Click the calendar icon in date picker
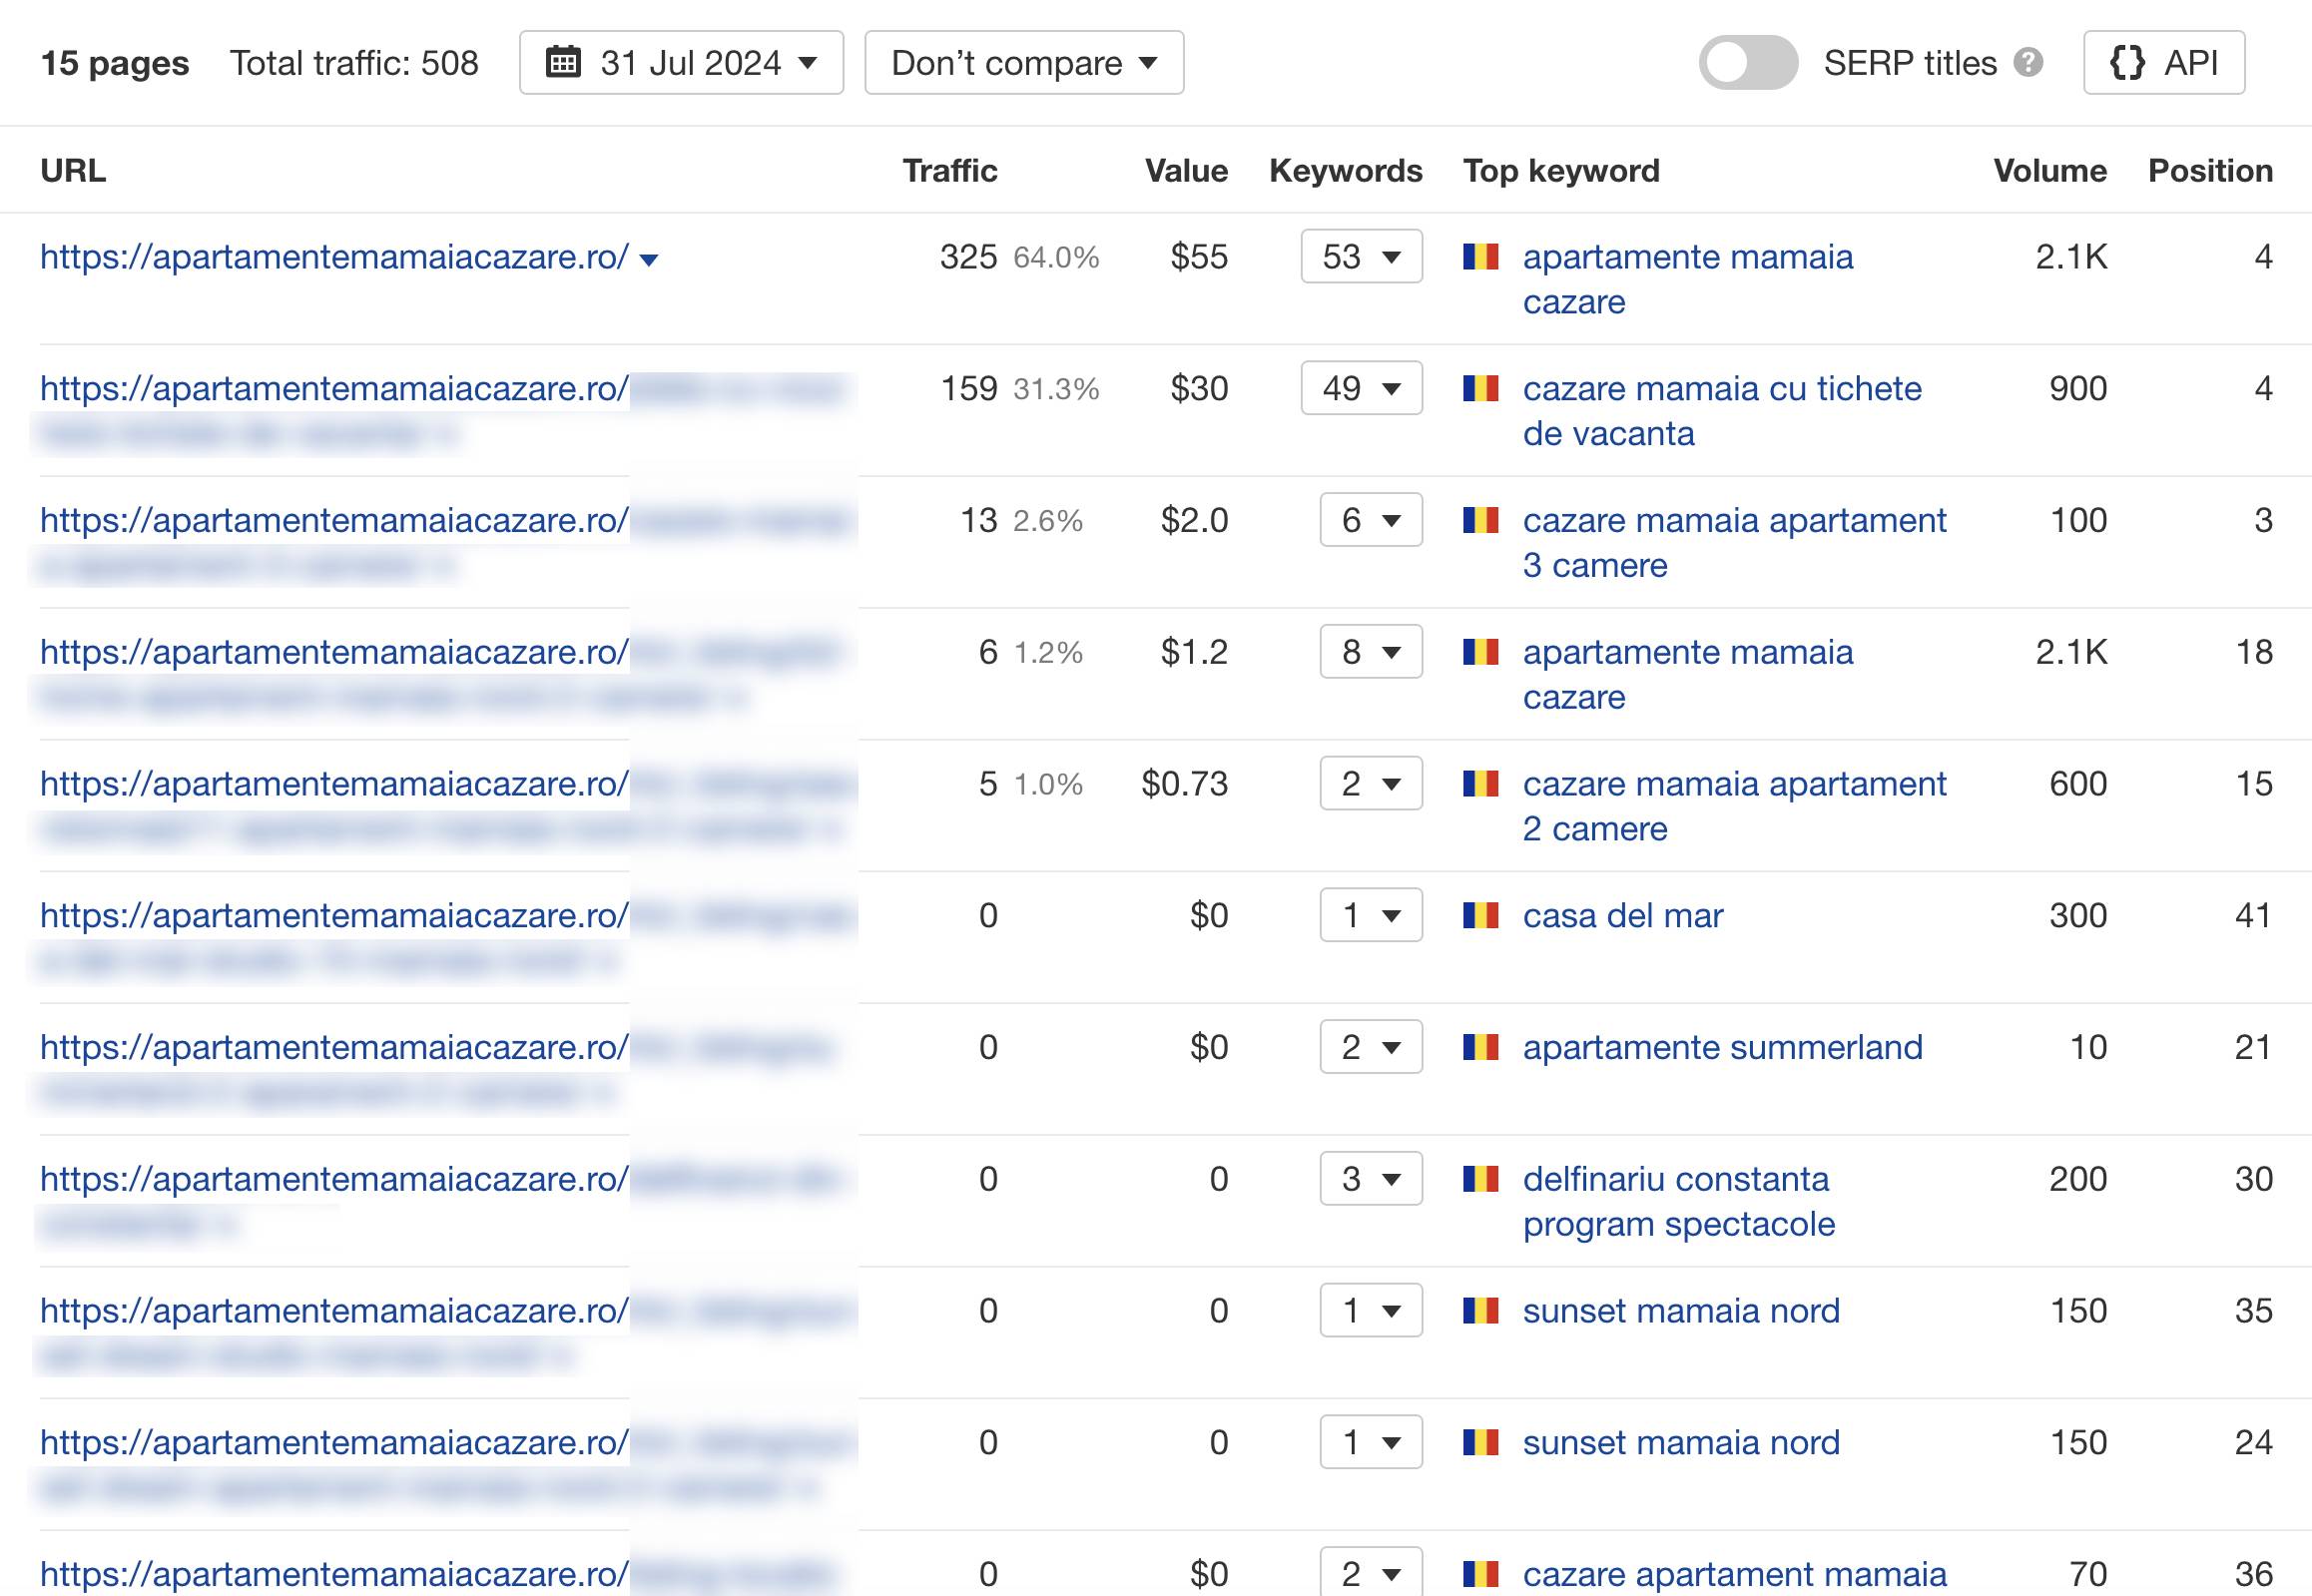 563,62
